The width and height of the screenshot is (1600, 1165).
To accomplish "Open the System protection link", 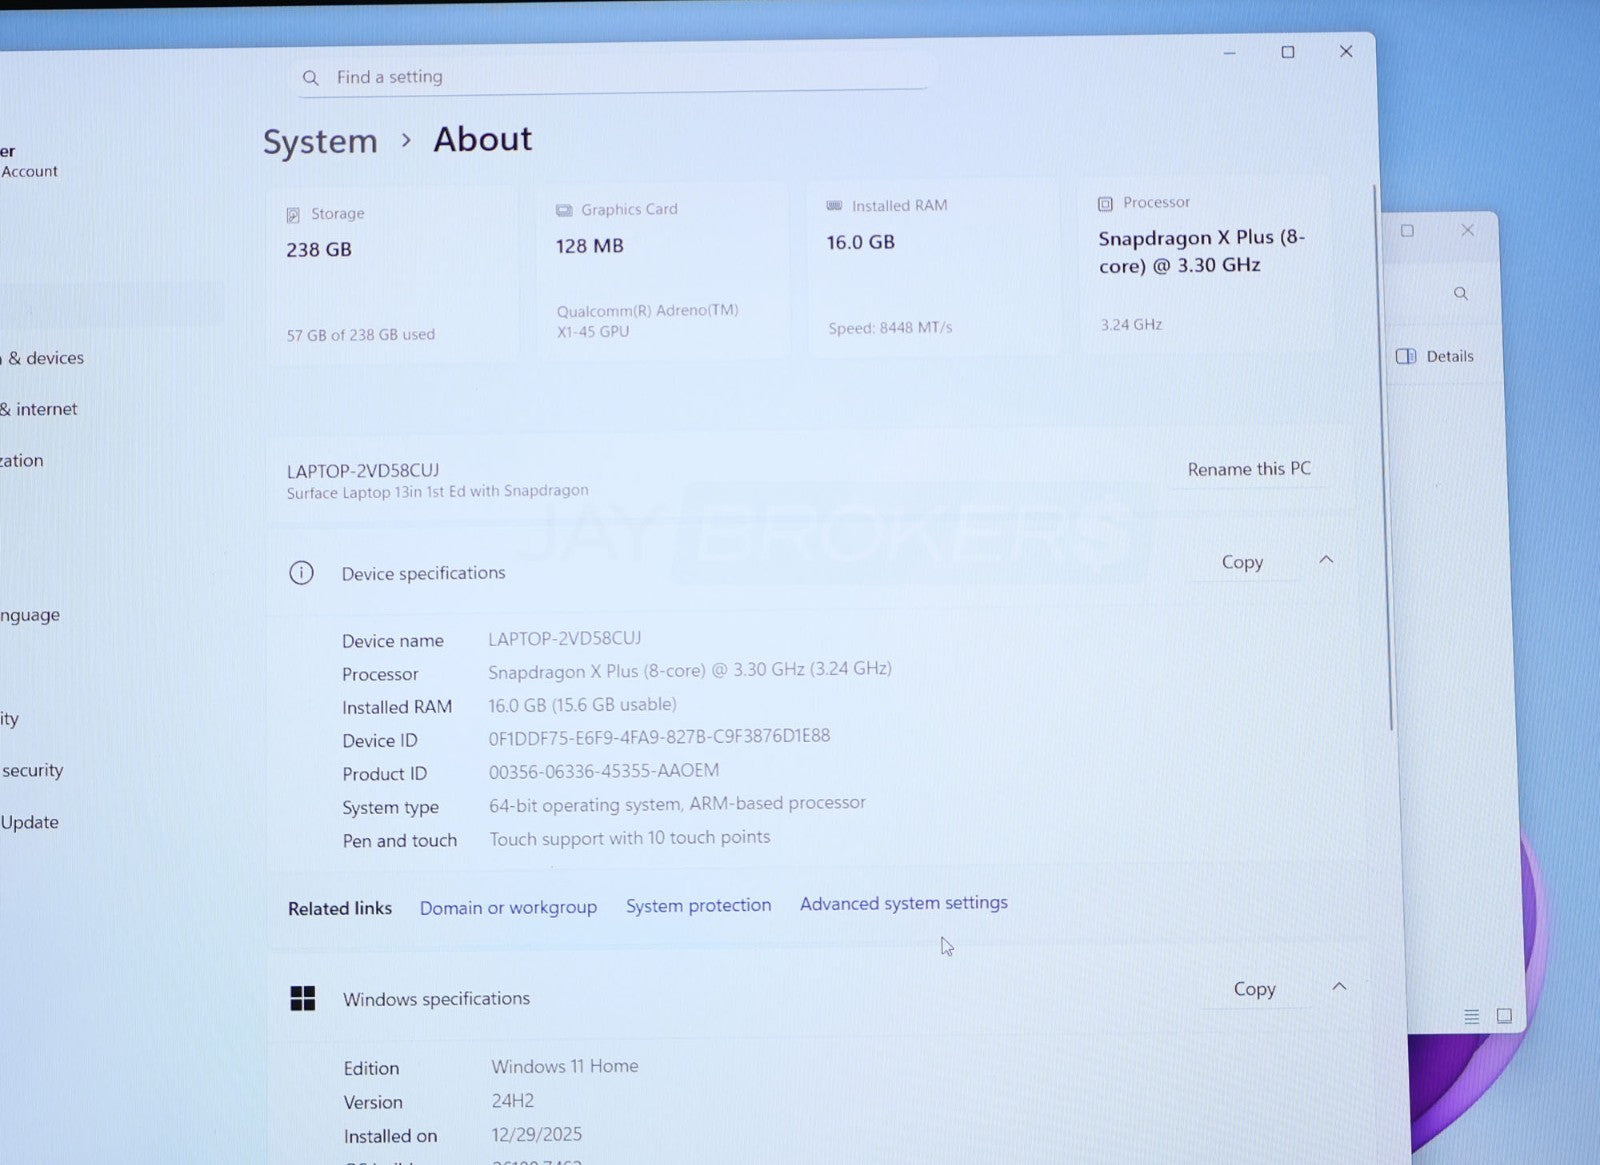I will point(698,905).
